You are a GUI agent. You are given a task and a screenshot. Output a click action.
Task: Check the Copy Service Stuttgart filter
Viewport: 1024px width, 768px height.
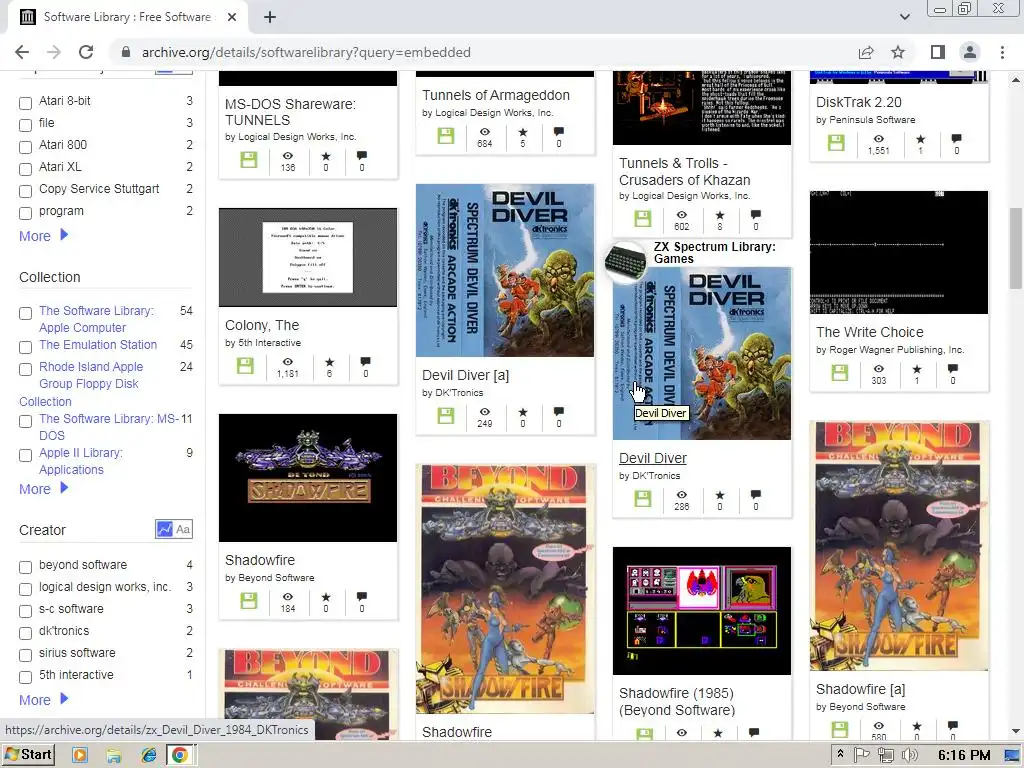[x=25, y=191]
